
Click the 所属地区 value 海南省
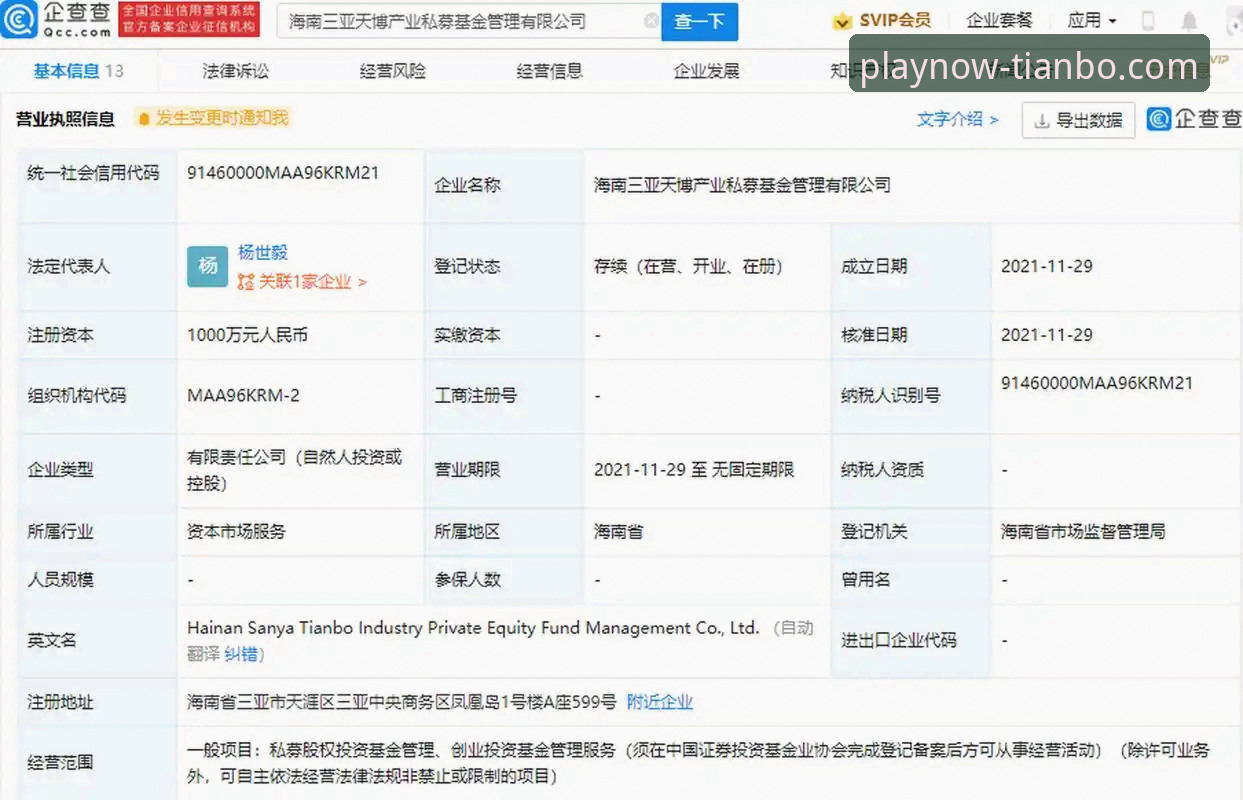click(618, 532)
